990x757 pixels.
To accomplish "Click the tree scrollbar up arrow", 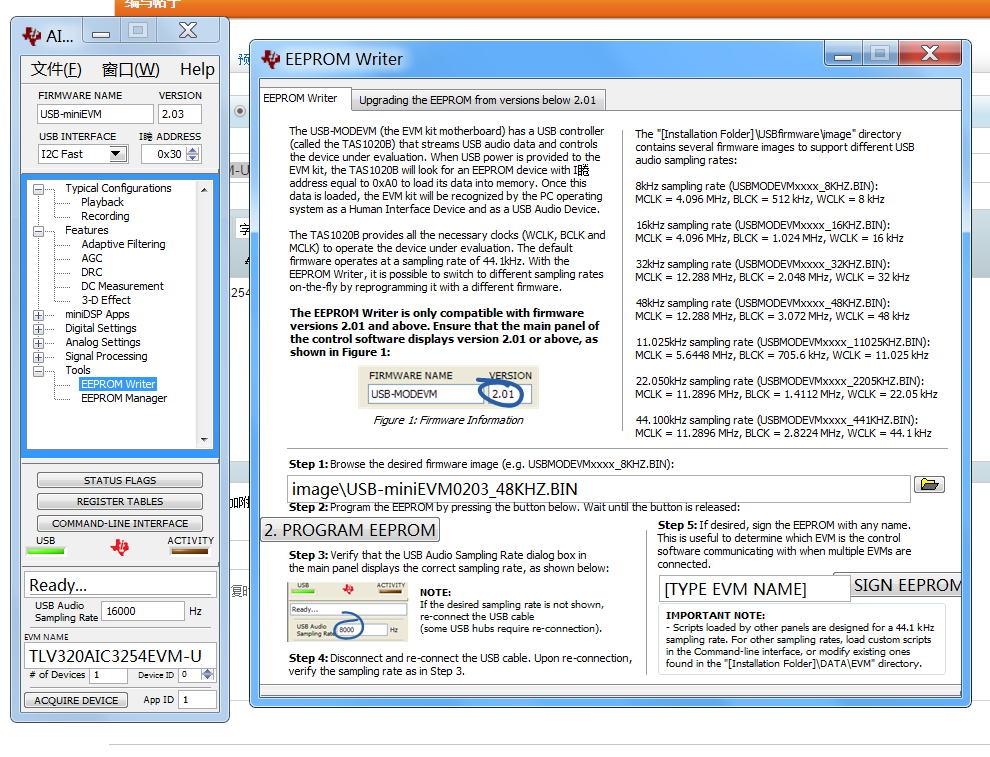I will (x=204, y=189).
